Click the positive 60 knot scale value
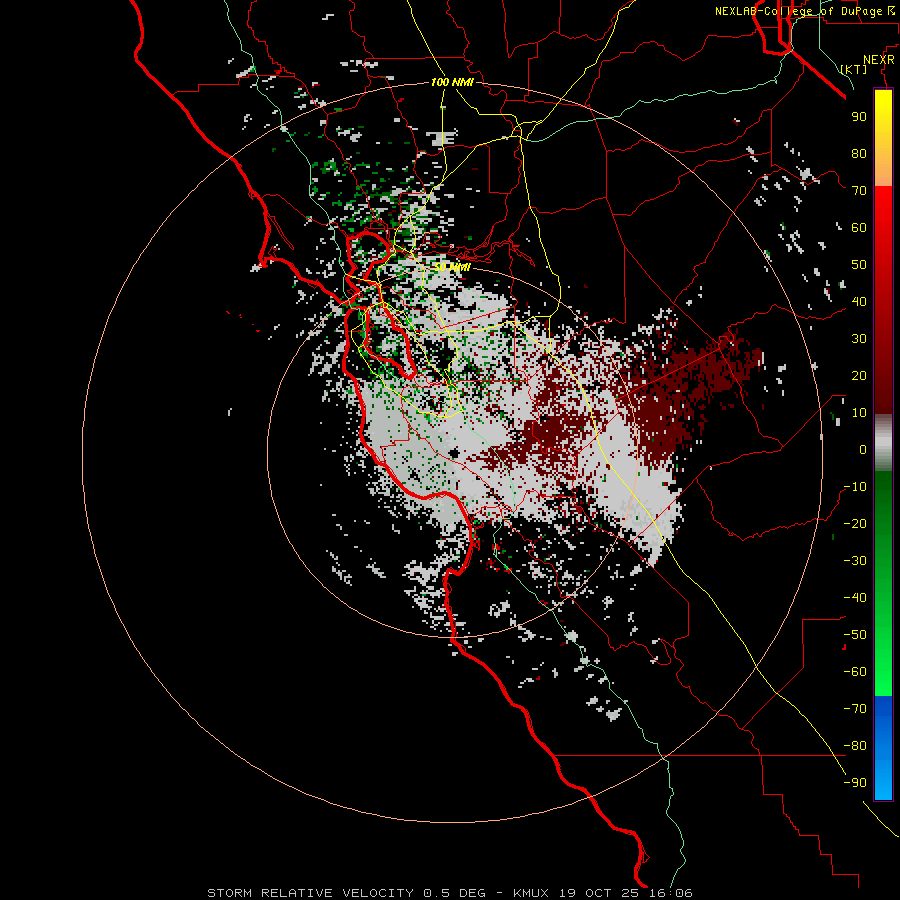The height and width of the screenshot is (900, 900). tap(859, 227)
